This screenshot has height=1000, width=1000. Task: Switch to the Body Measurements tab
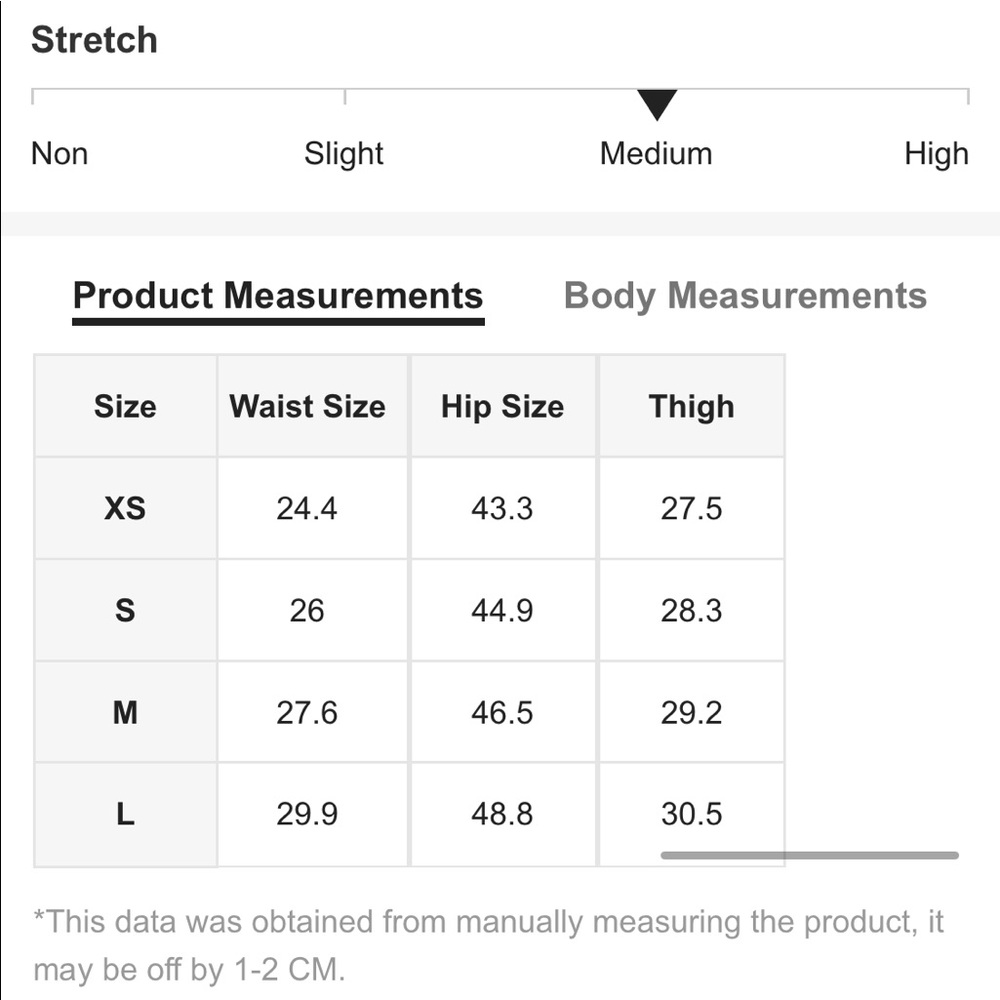(x=745, y=296)
